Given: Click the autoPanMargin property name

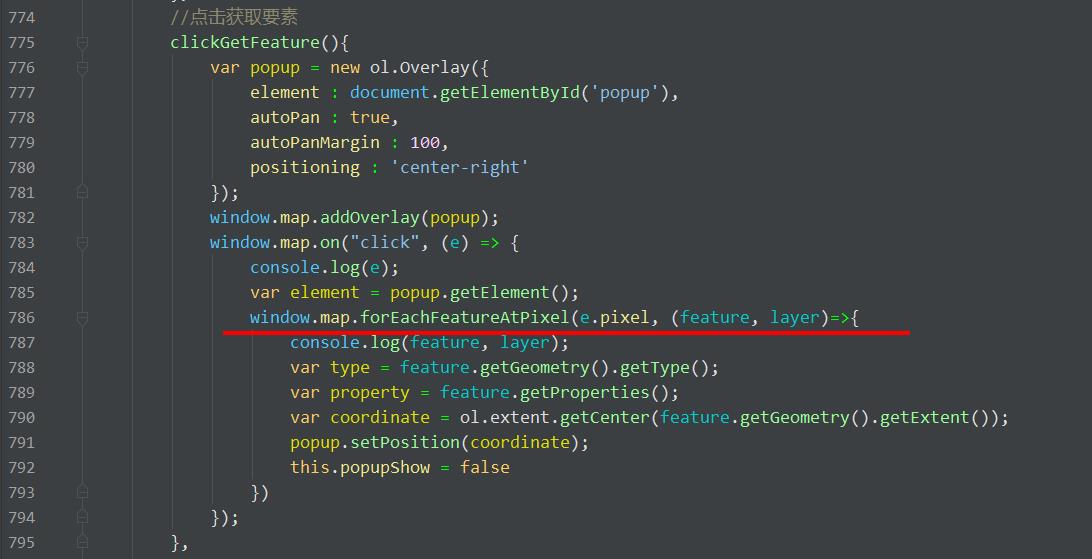Looking at the screenshot, I should tap(315, 143).
